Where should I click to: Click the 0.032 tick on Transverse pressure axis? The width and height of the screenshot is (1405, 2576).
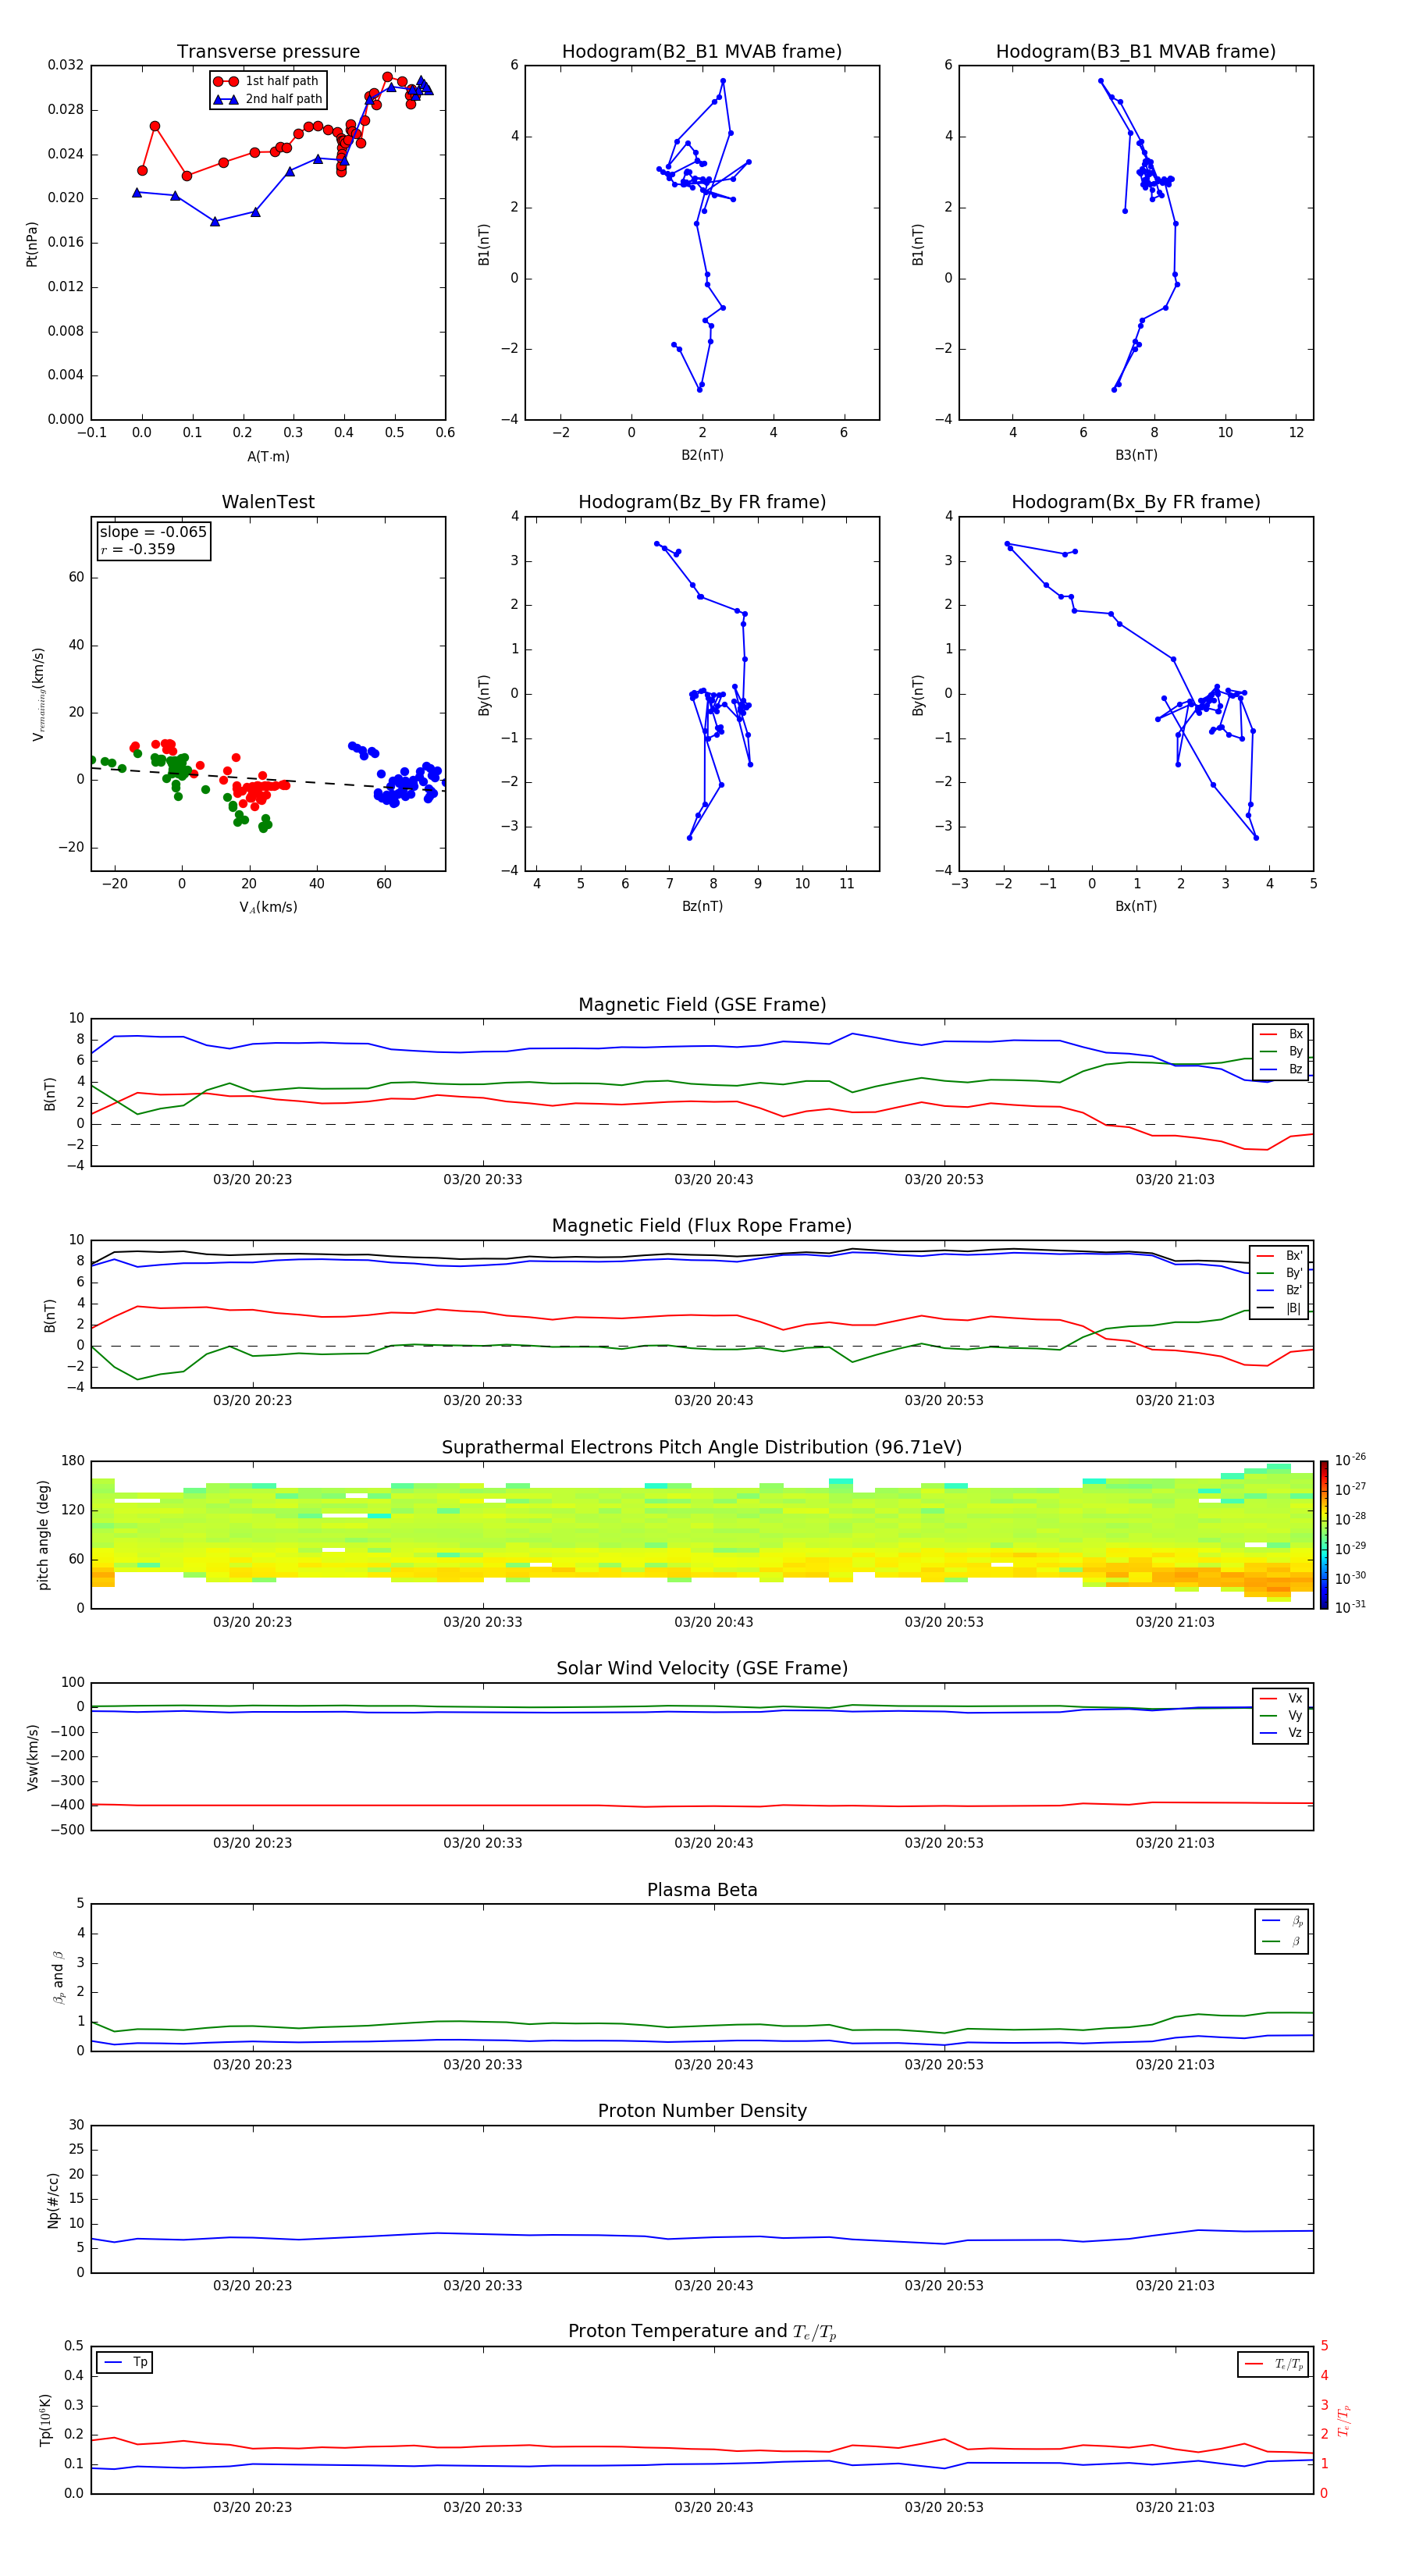tap(66, 65)
